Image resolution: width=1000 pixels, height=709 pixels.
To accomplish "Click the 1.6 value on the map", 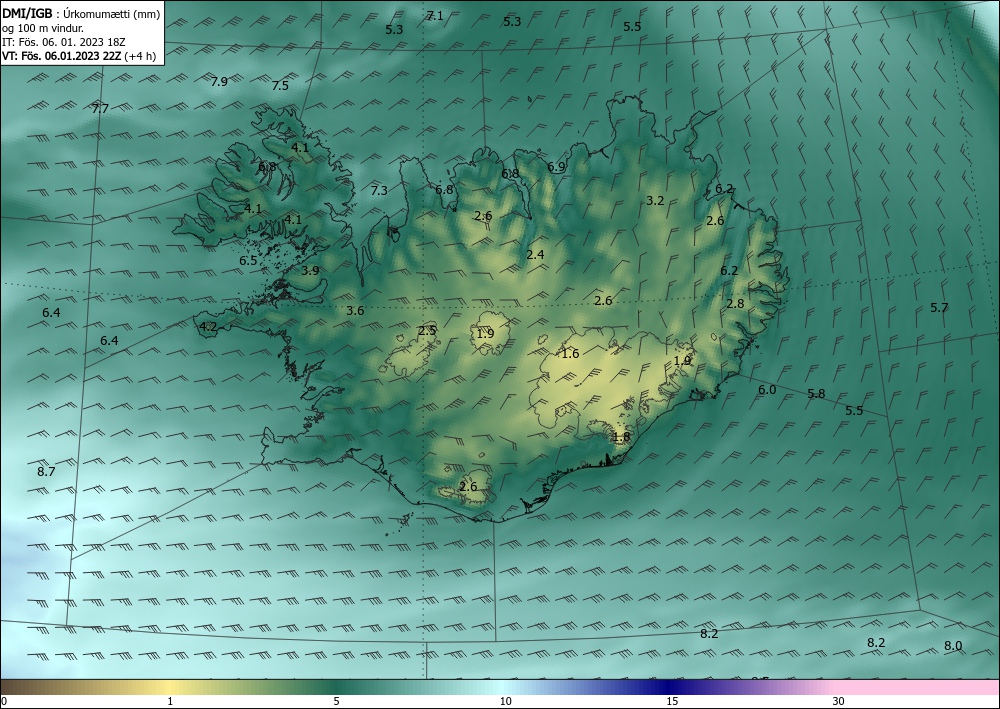I will click(x=570, y=353).
